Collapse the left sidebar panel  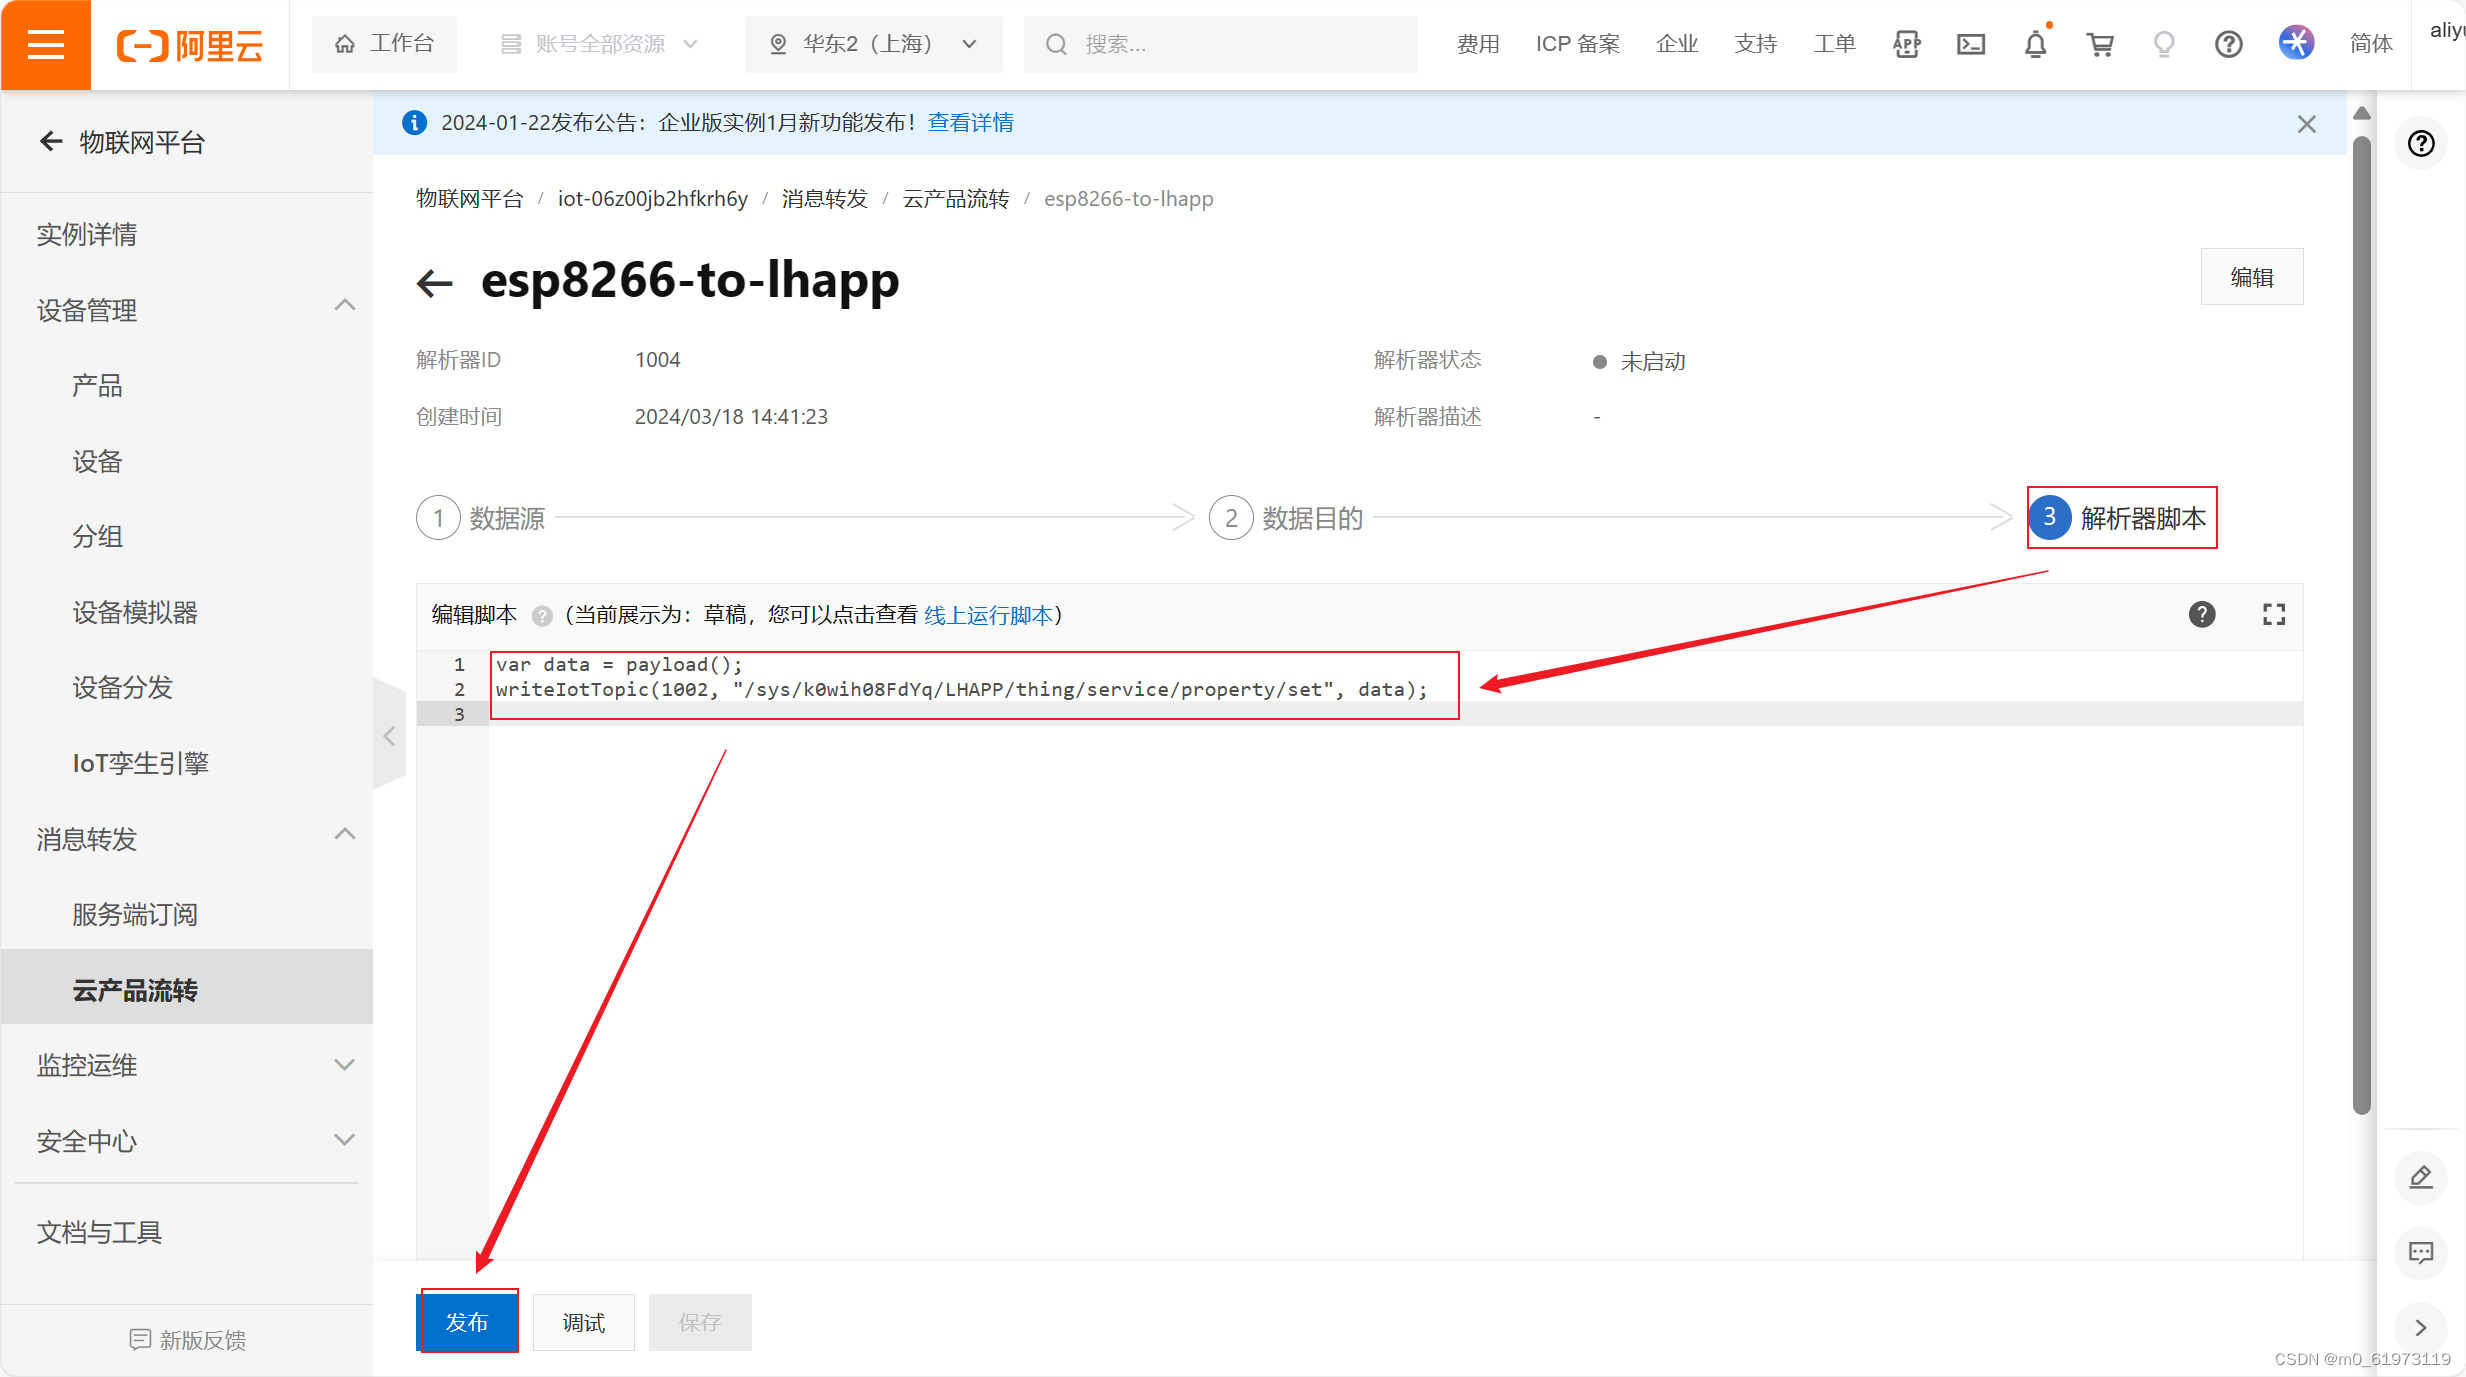(389, 737)
